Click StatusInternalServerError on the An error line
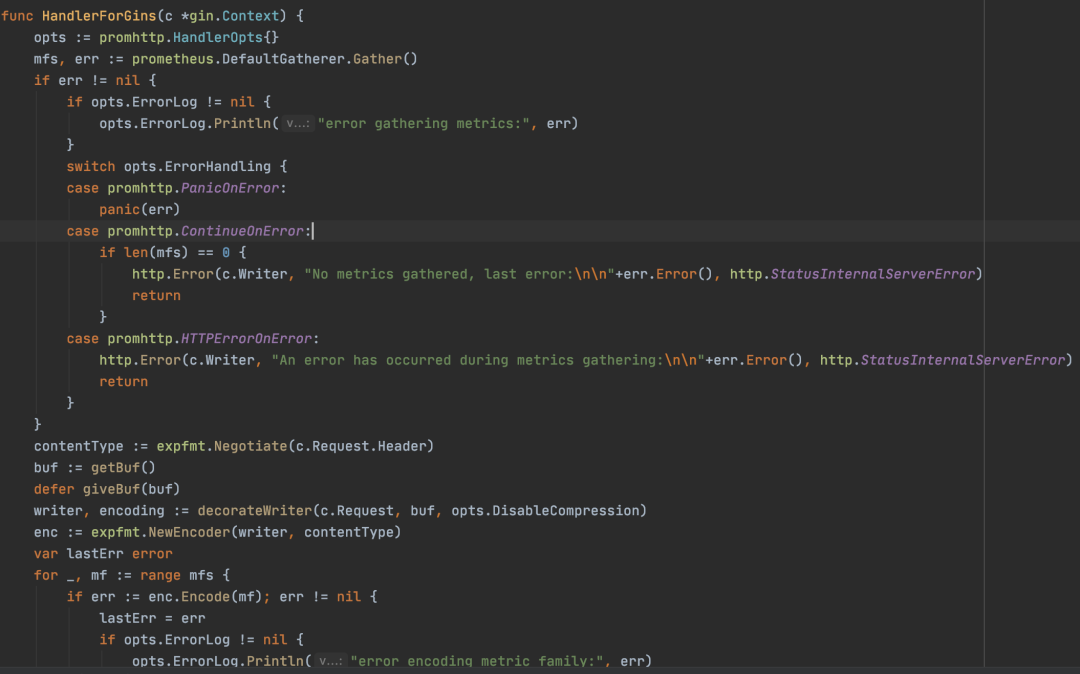 [x=963, y=360]
